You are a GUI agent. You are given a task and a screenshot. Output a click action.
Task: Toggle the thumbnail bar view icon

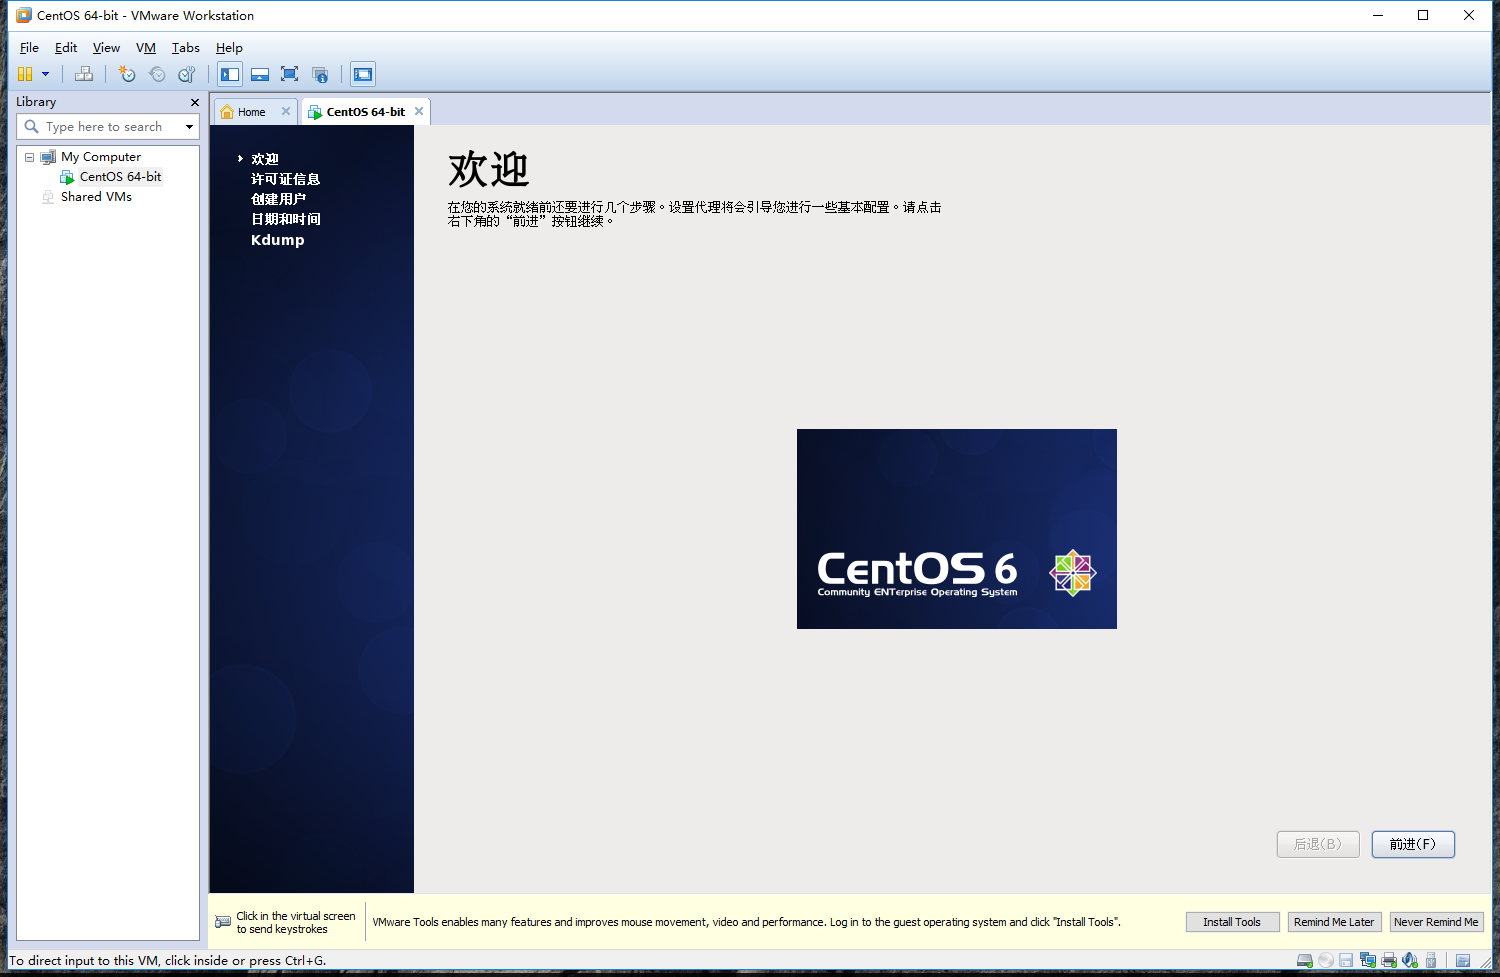pyautogui.click(x=260, y=74)
